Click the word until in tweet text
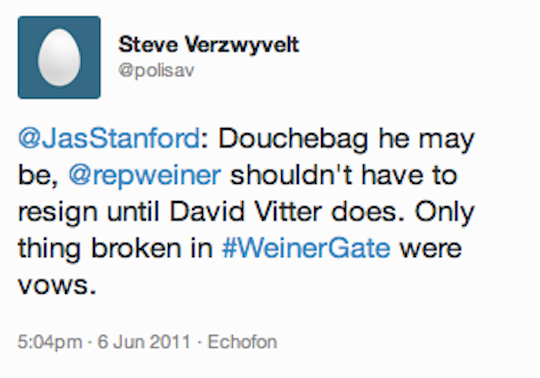Viewport: 540px width, 378px height. [x=133, y=211]
